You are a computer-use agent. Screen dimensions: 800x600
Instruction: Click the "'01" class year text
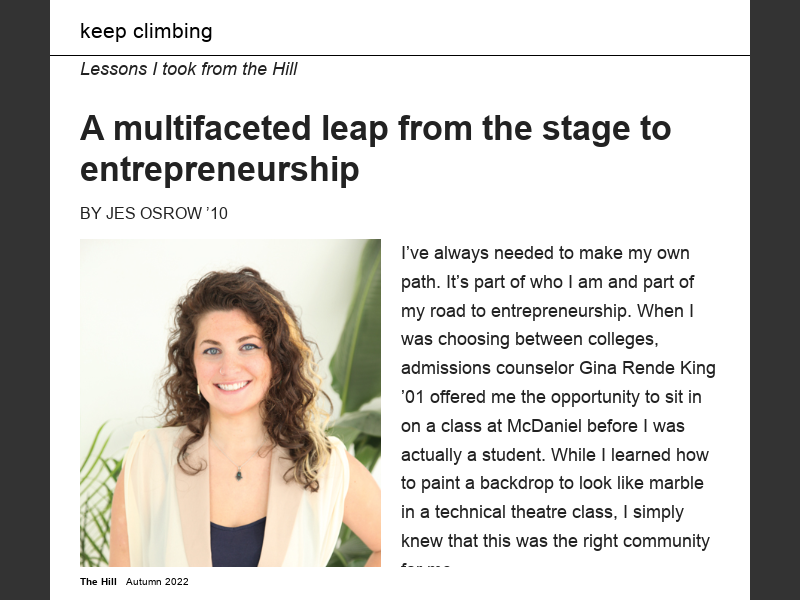tap(415, 397)
